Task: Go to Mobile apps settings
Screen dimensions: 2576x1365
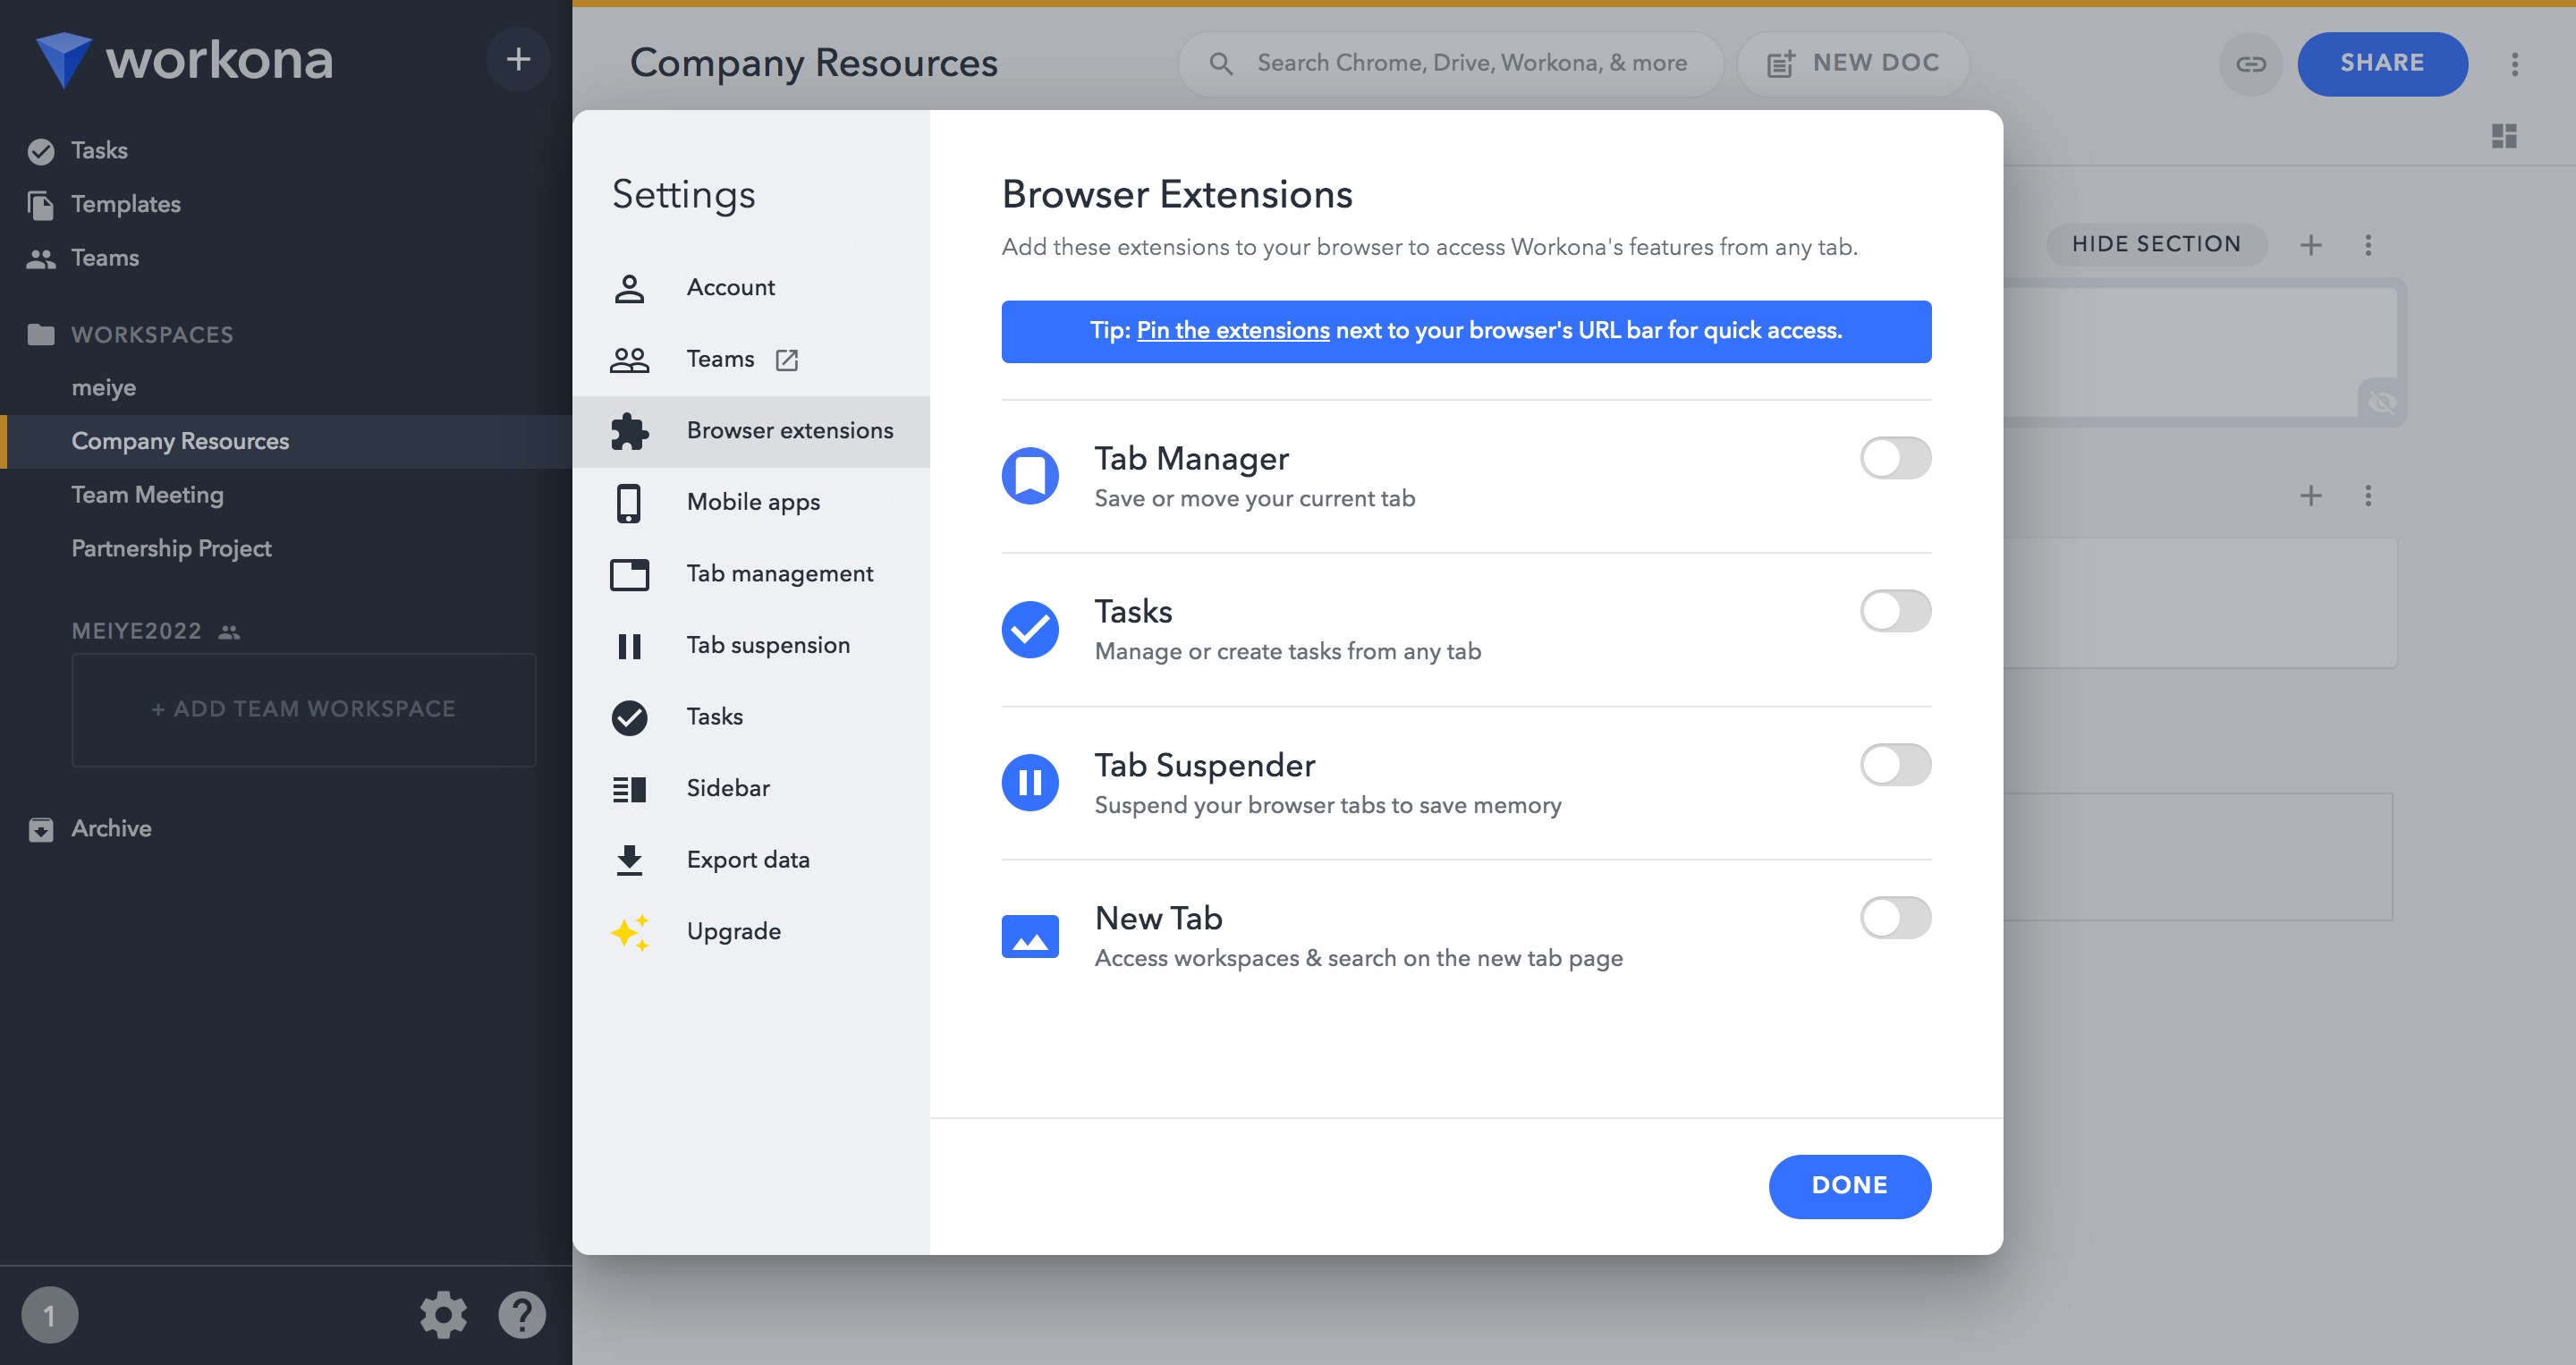Action: (x=751, y=502)
